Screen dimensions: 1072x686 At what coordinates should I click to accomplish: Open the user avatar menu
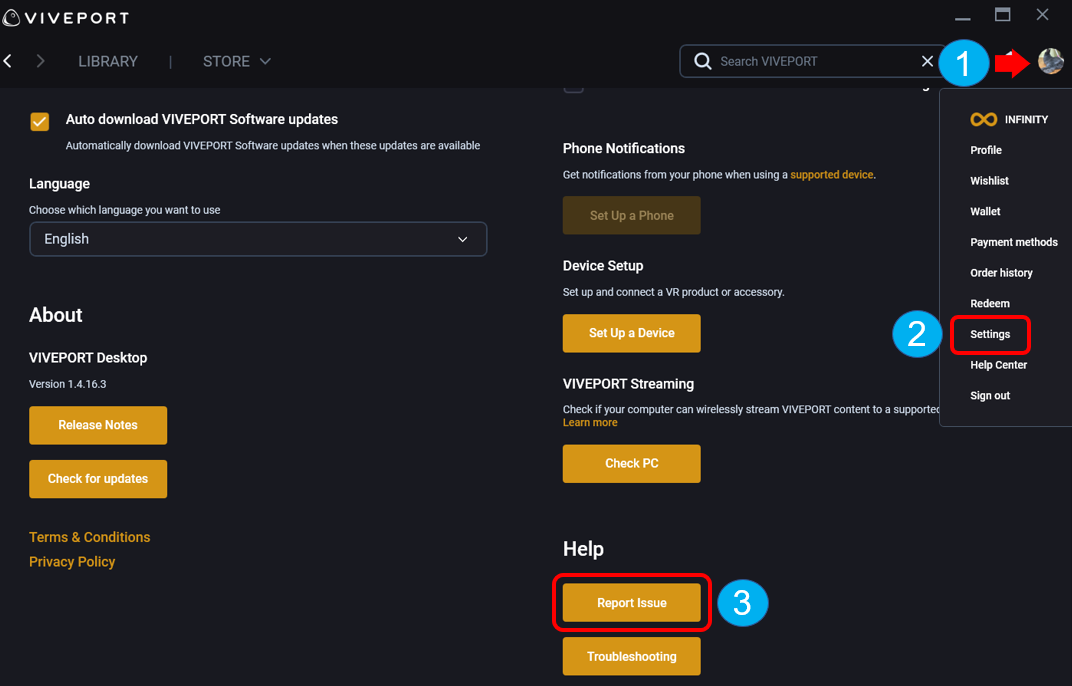[x=1050, y=61]
